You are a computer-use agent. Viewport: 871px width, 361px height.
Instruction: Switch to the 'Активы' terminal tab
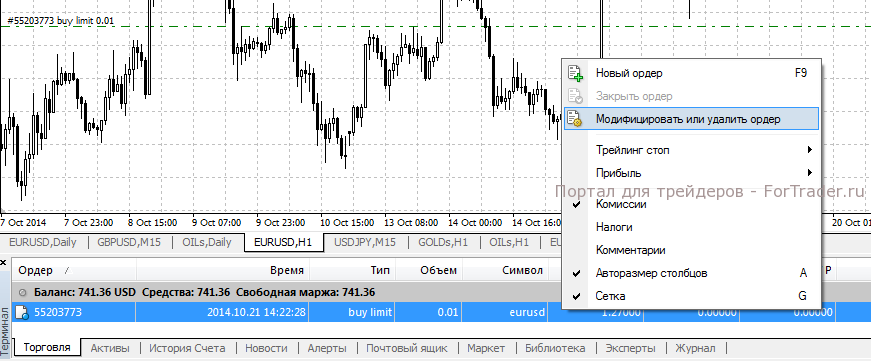110,348
